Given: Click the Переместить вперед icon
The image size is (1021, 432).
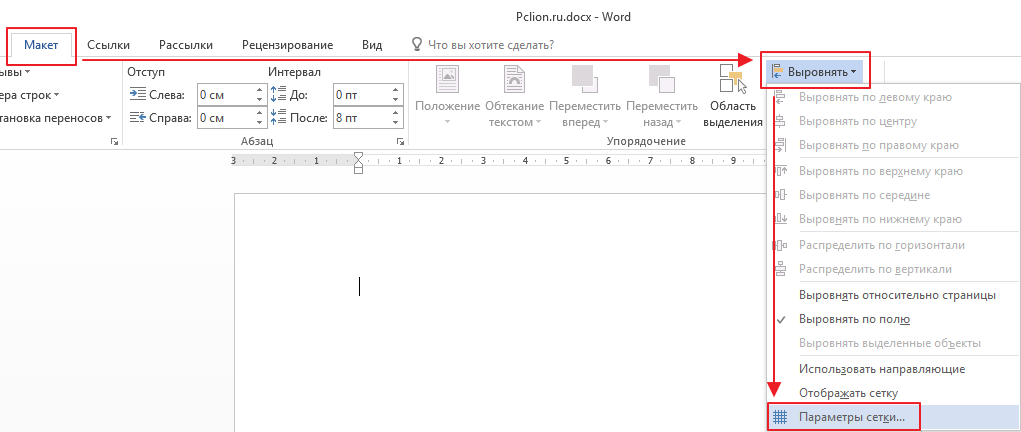Looking at the screenshot, I should pyautogui.click(x=582, y=80).
